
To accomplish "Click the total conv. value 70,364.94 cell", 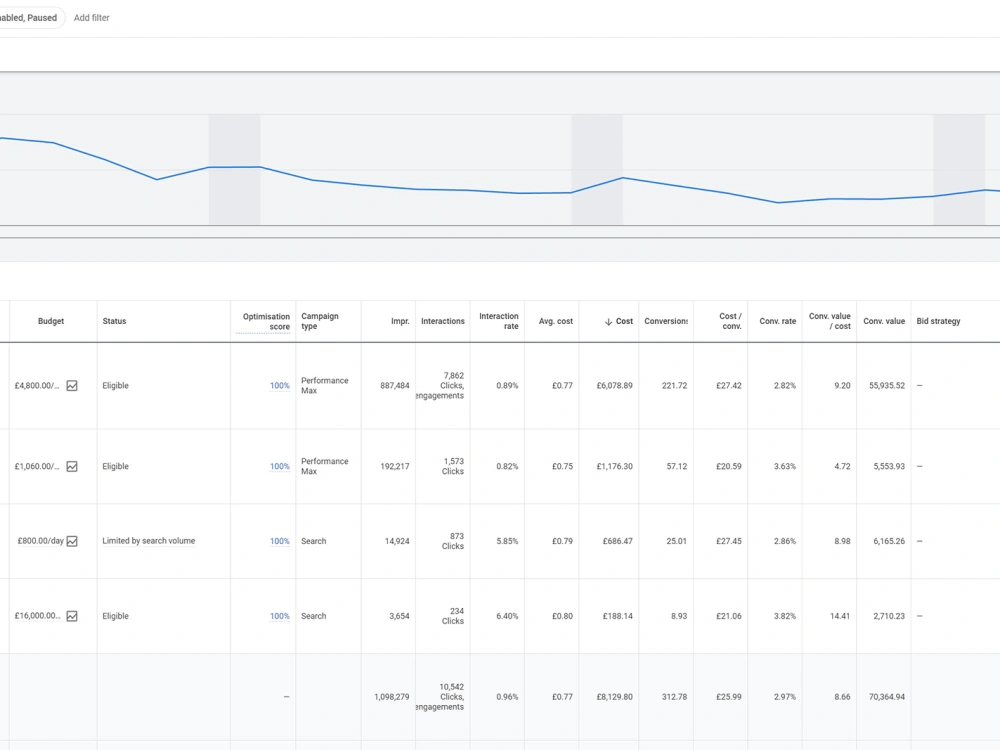I will [x=886, y=697].
